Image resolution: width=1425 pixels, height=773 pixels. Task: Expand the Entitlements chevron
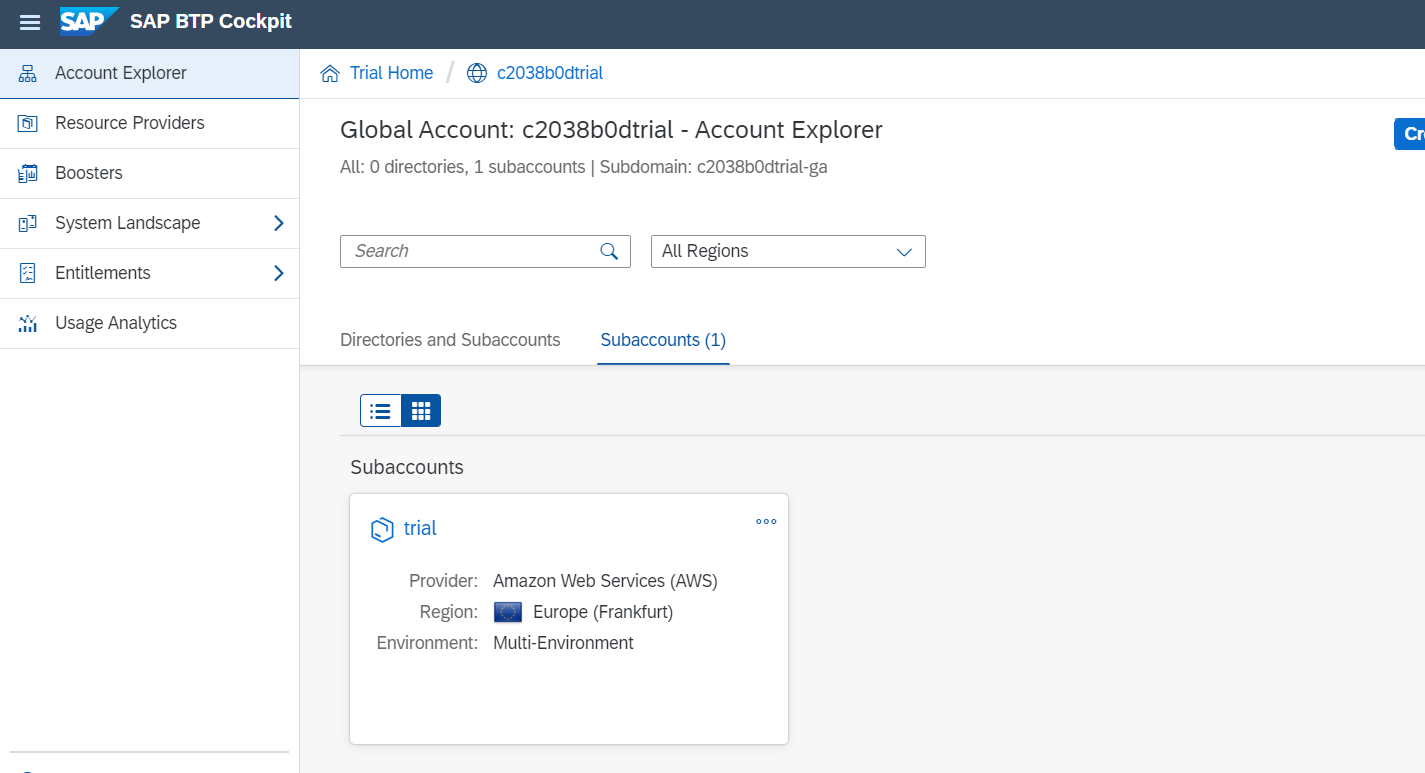coord(279,274)
